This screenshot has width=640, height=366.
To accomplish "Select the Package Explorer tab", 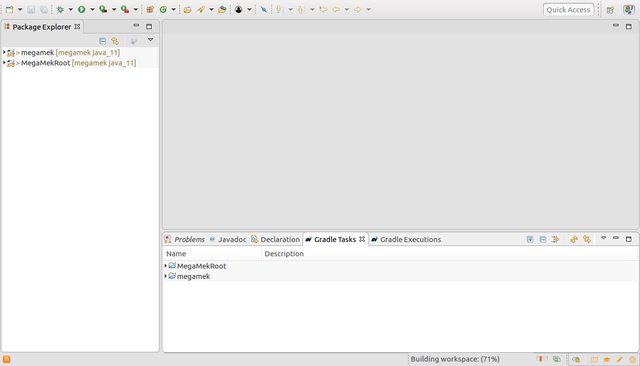I will point(42,27).
